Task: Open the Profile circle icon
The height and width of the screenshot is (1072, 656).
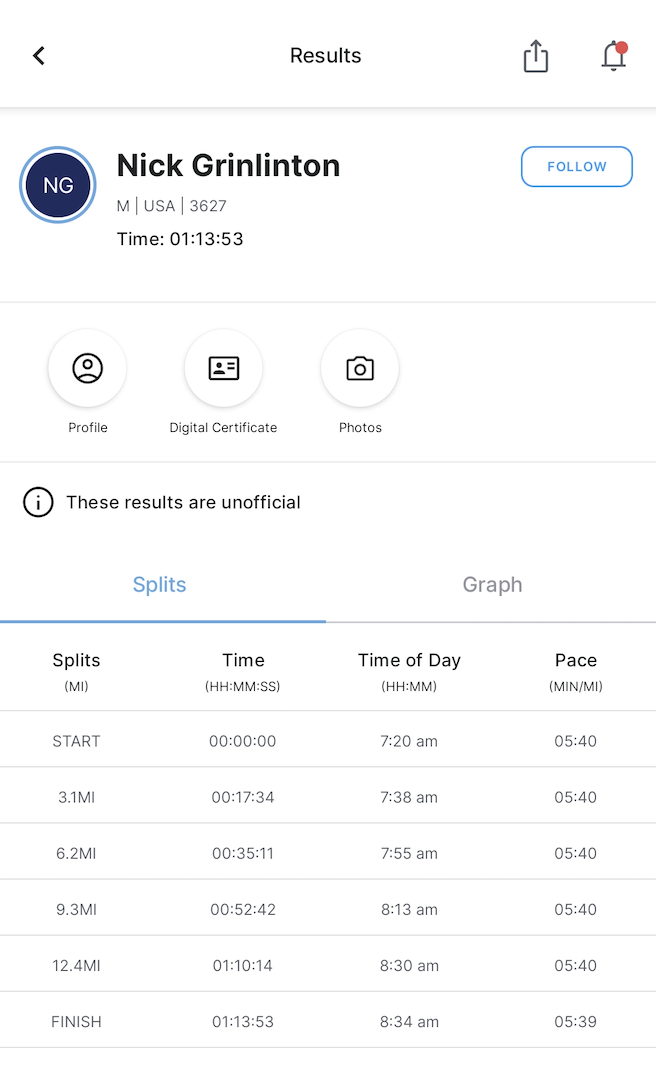Action: pyautogui.click(x=88, y=368)
